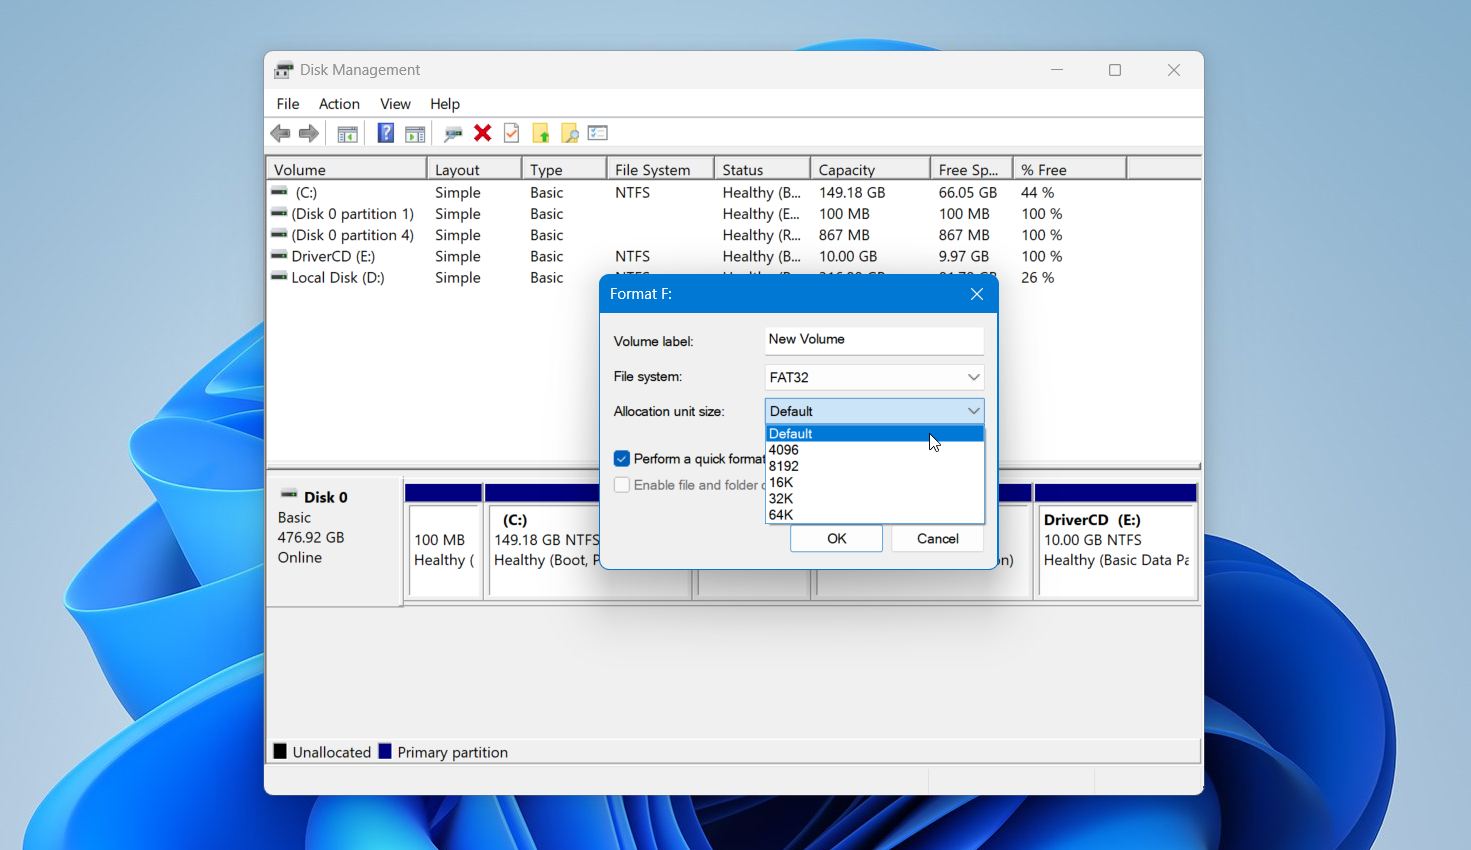Click the 66.05 GB free space cell
The width and height of the screenshot is (1471, 850).
pyautogui.click(x=968, y=192)
